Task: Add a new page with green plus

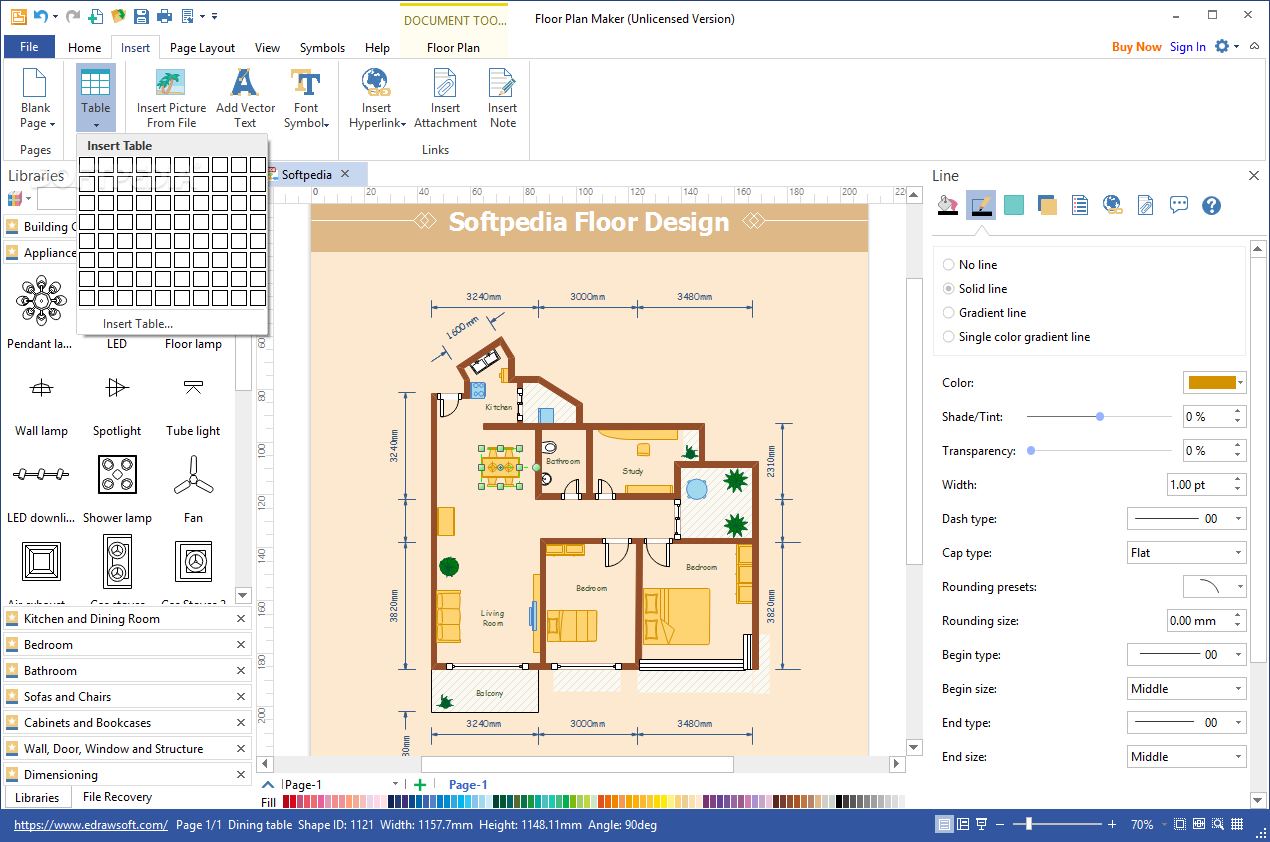Action: click(x=421, y=785)
